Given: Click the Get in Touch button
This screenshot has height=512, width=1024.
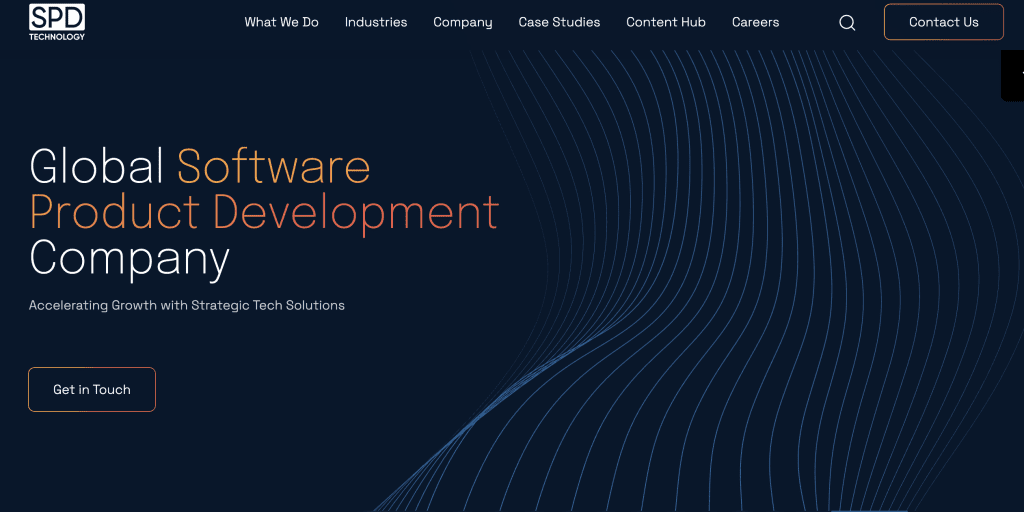Looking at the screenshot, I should coord(92,390).
